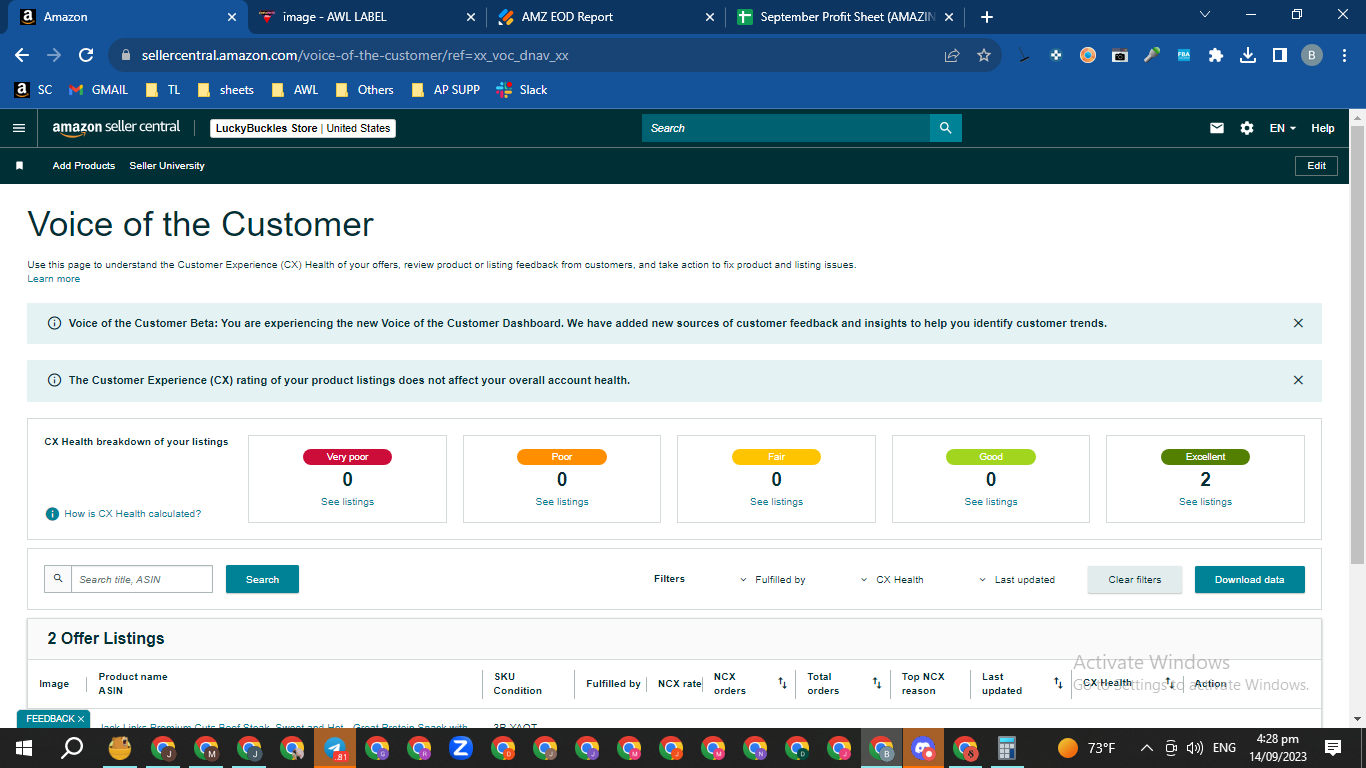Viewport: 1366px width, 768px height.
Task: Expand the Last updated filter
Action: [x=1017, y=580]
